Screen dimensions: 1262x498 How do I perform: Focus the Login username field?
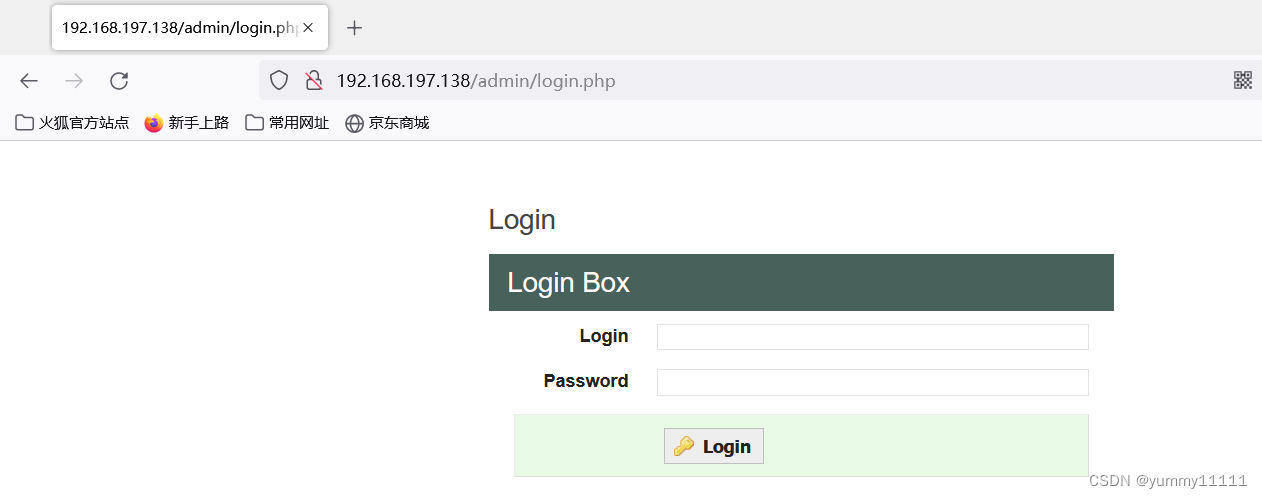point(872,337)
